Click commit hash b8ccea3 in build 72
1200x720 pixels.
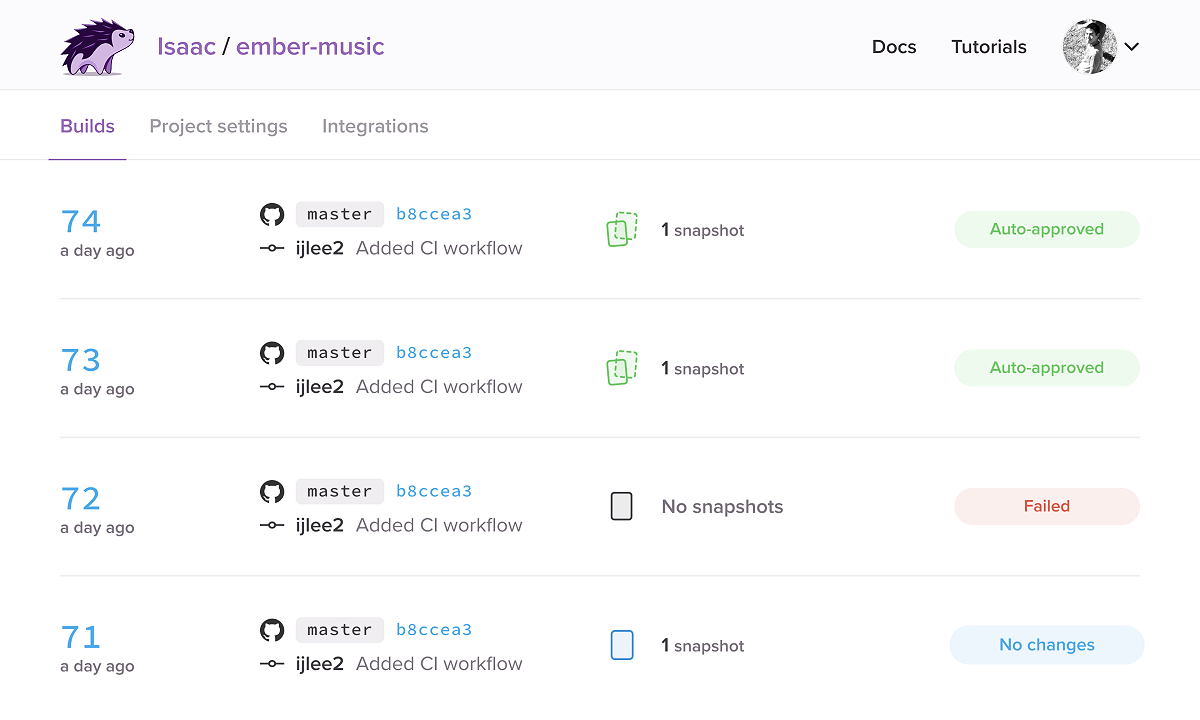coord(434,491)
